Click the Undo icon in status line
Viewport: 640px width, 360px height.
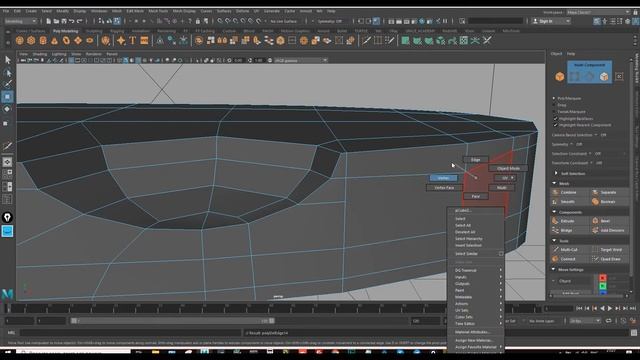pyautogui.click(x=72, y=21)
